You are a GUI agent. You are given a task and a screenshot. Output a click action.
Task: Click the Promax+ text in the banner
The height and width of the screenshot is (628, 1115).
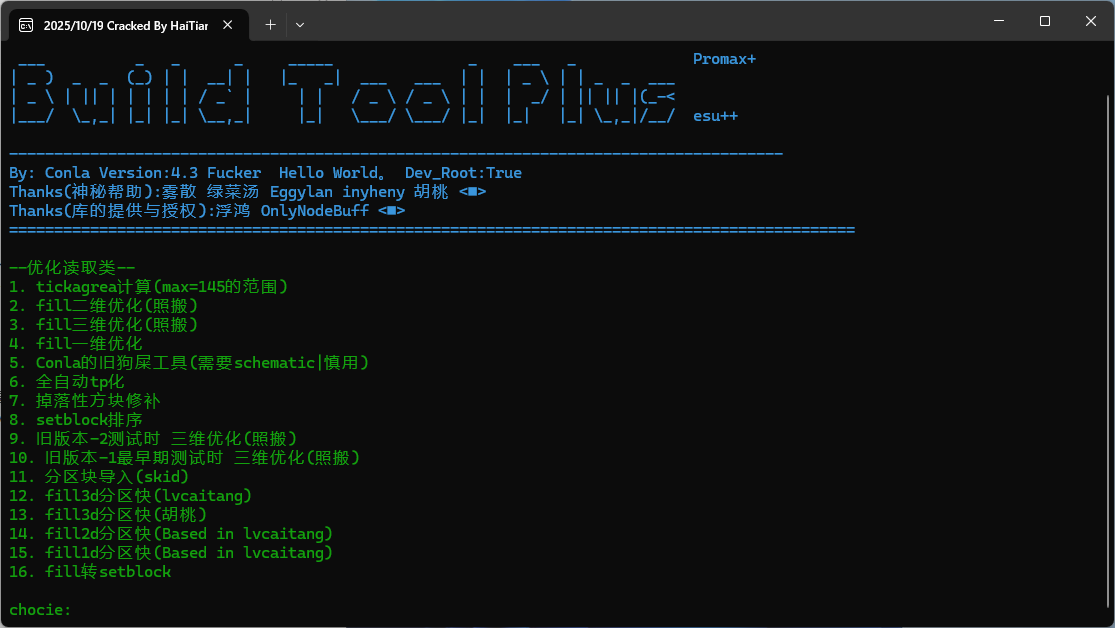click(724, 59)
